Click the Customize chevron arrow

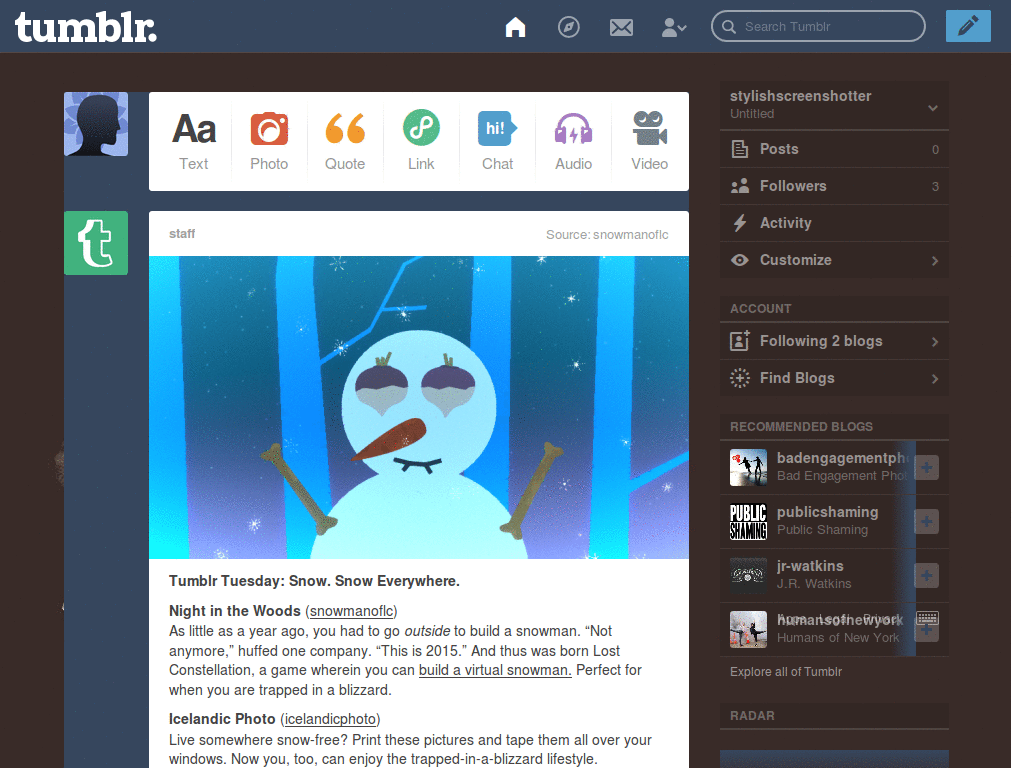tap(935, 261)
